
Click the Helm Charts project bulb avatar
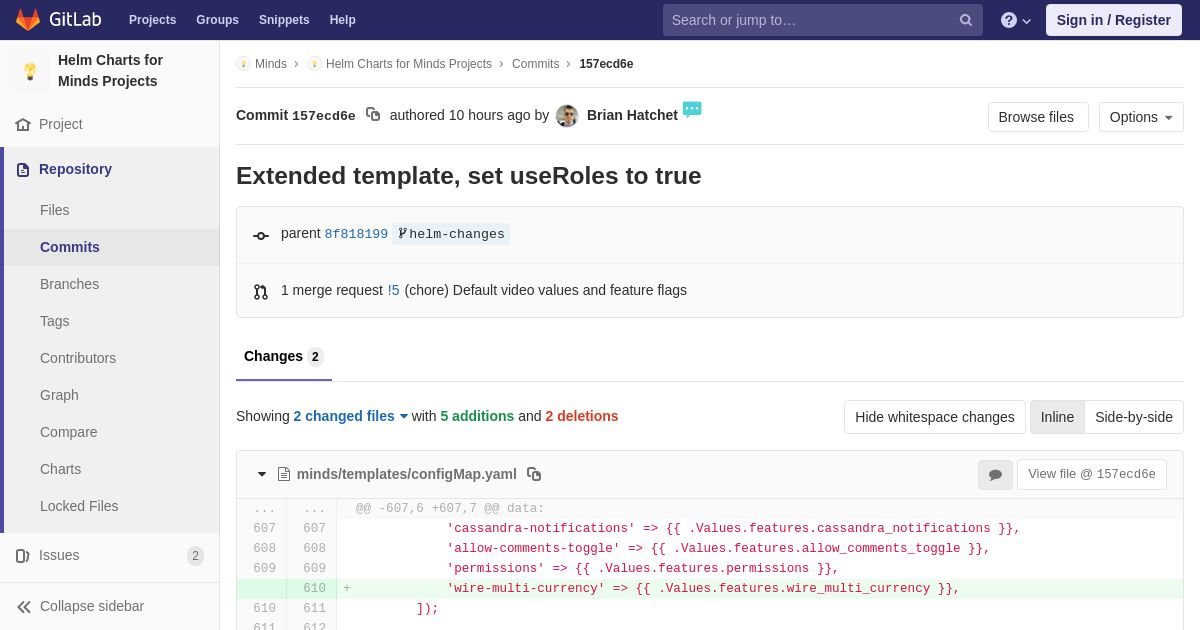[x=30, y=71]
